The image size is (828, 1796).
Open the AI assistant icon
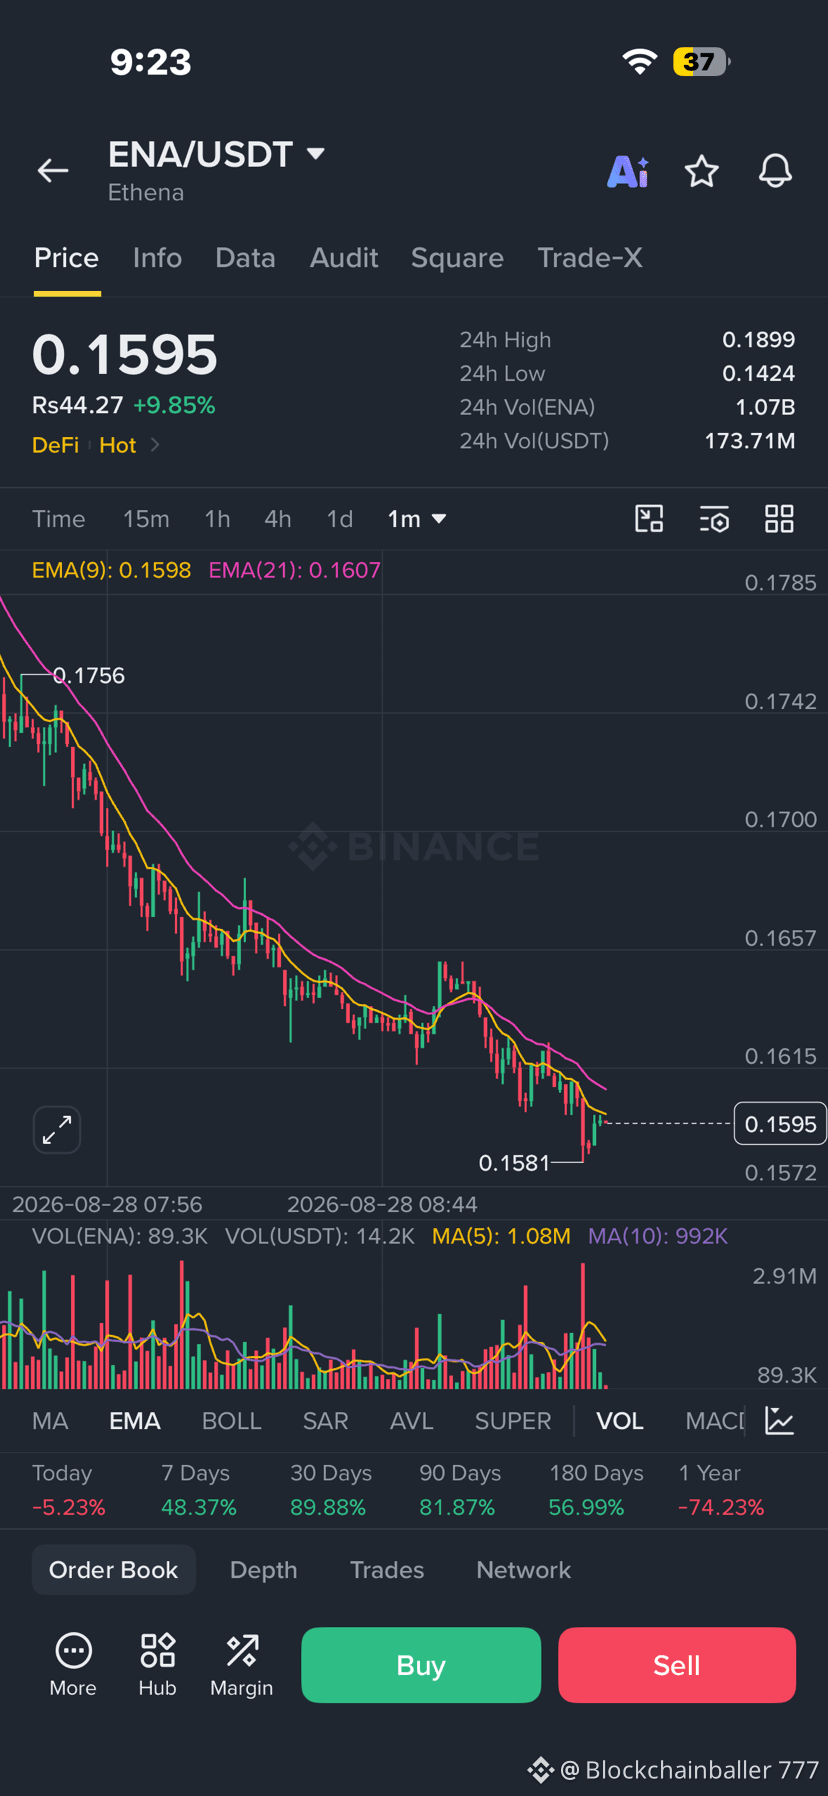point(628,171)
